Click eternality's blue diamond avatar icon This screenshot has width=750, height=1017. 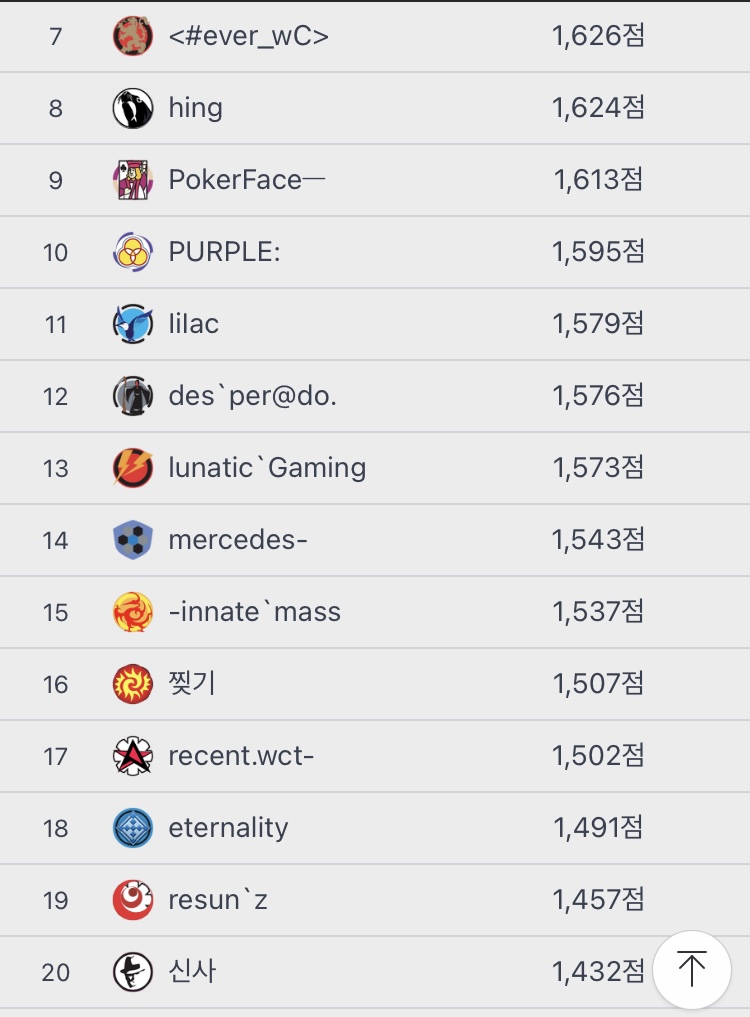tap(133, 828)
